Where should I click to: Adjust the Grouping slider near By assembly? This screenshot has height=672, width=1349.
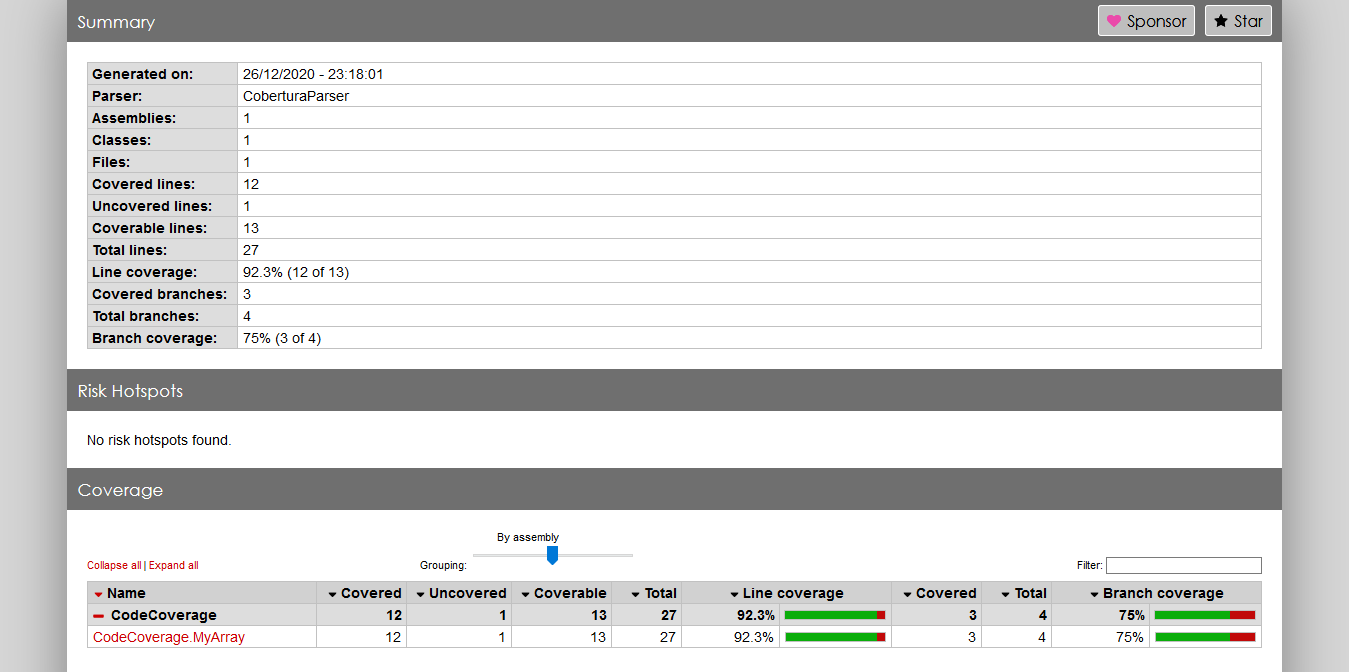coord(552,555)
